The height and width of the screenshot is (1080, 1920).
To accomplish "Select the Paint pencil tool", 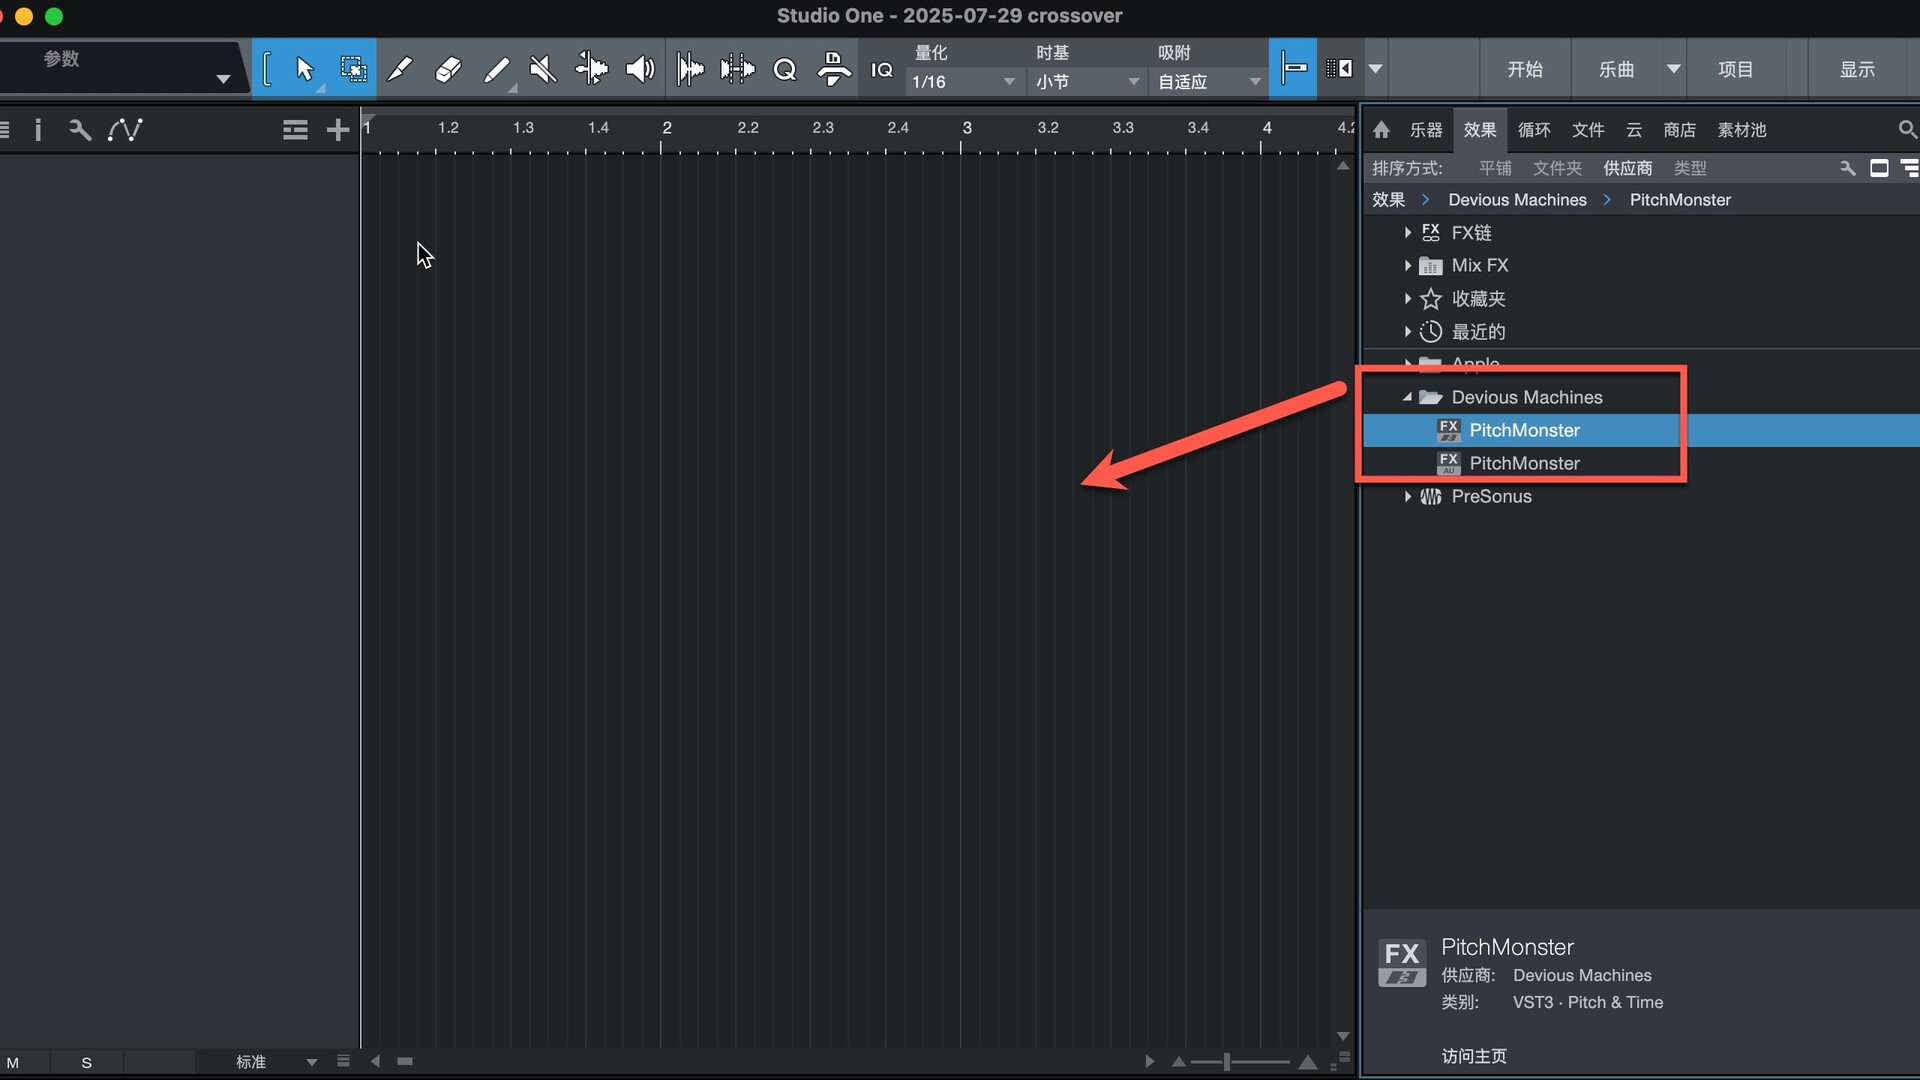I will (496, 69).
